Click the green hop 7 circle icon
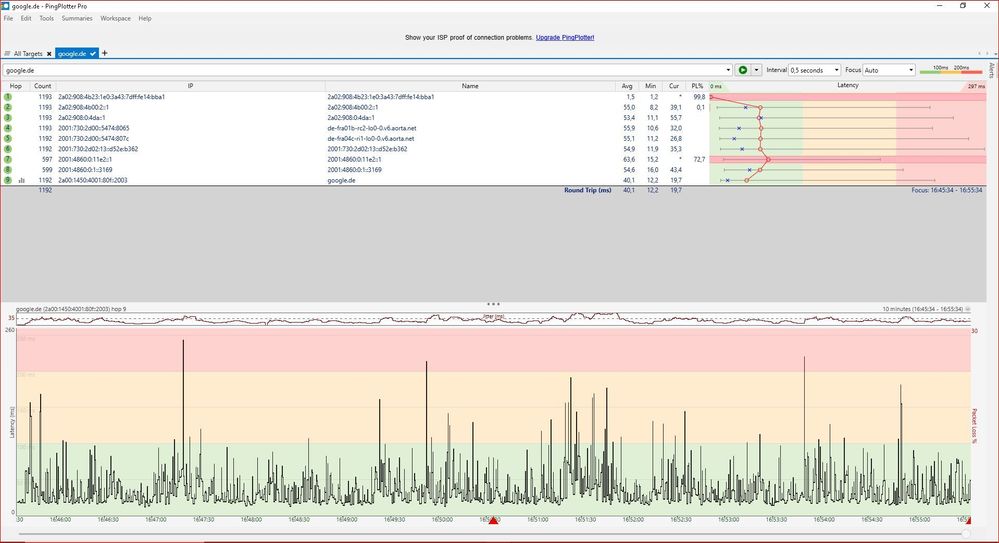 coord(7,159)
